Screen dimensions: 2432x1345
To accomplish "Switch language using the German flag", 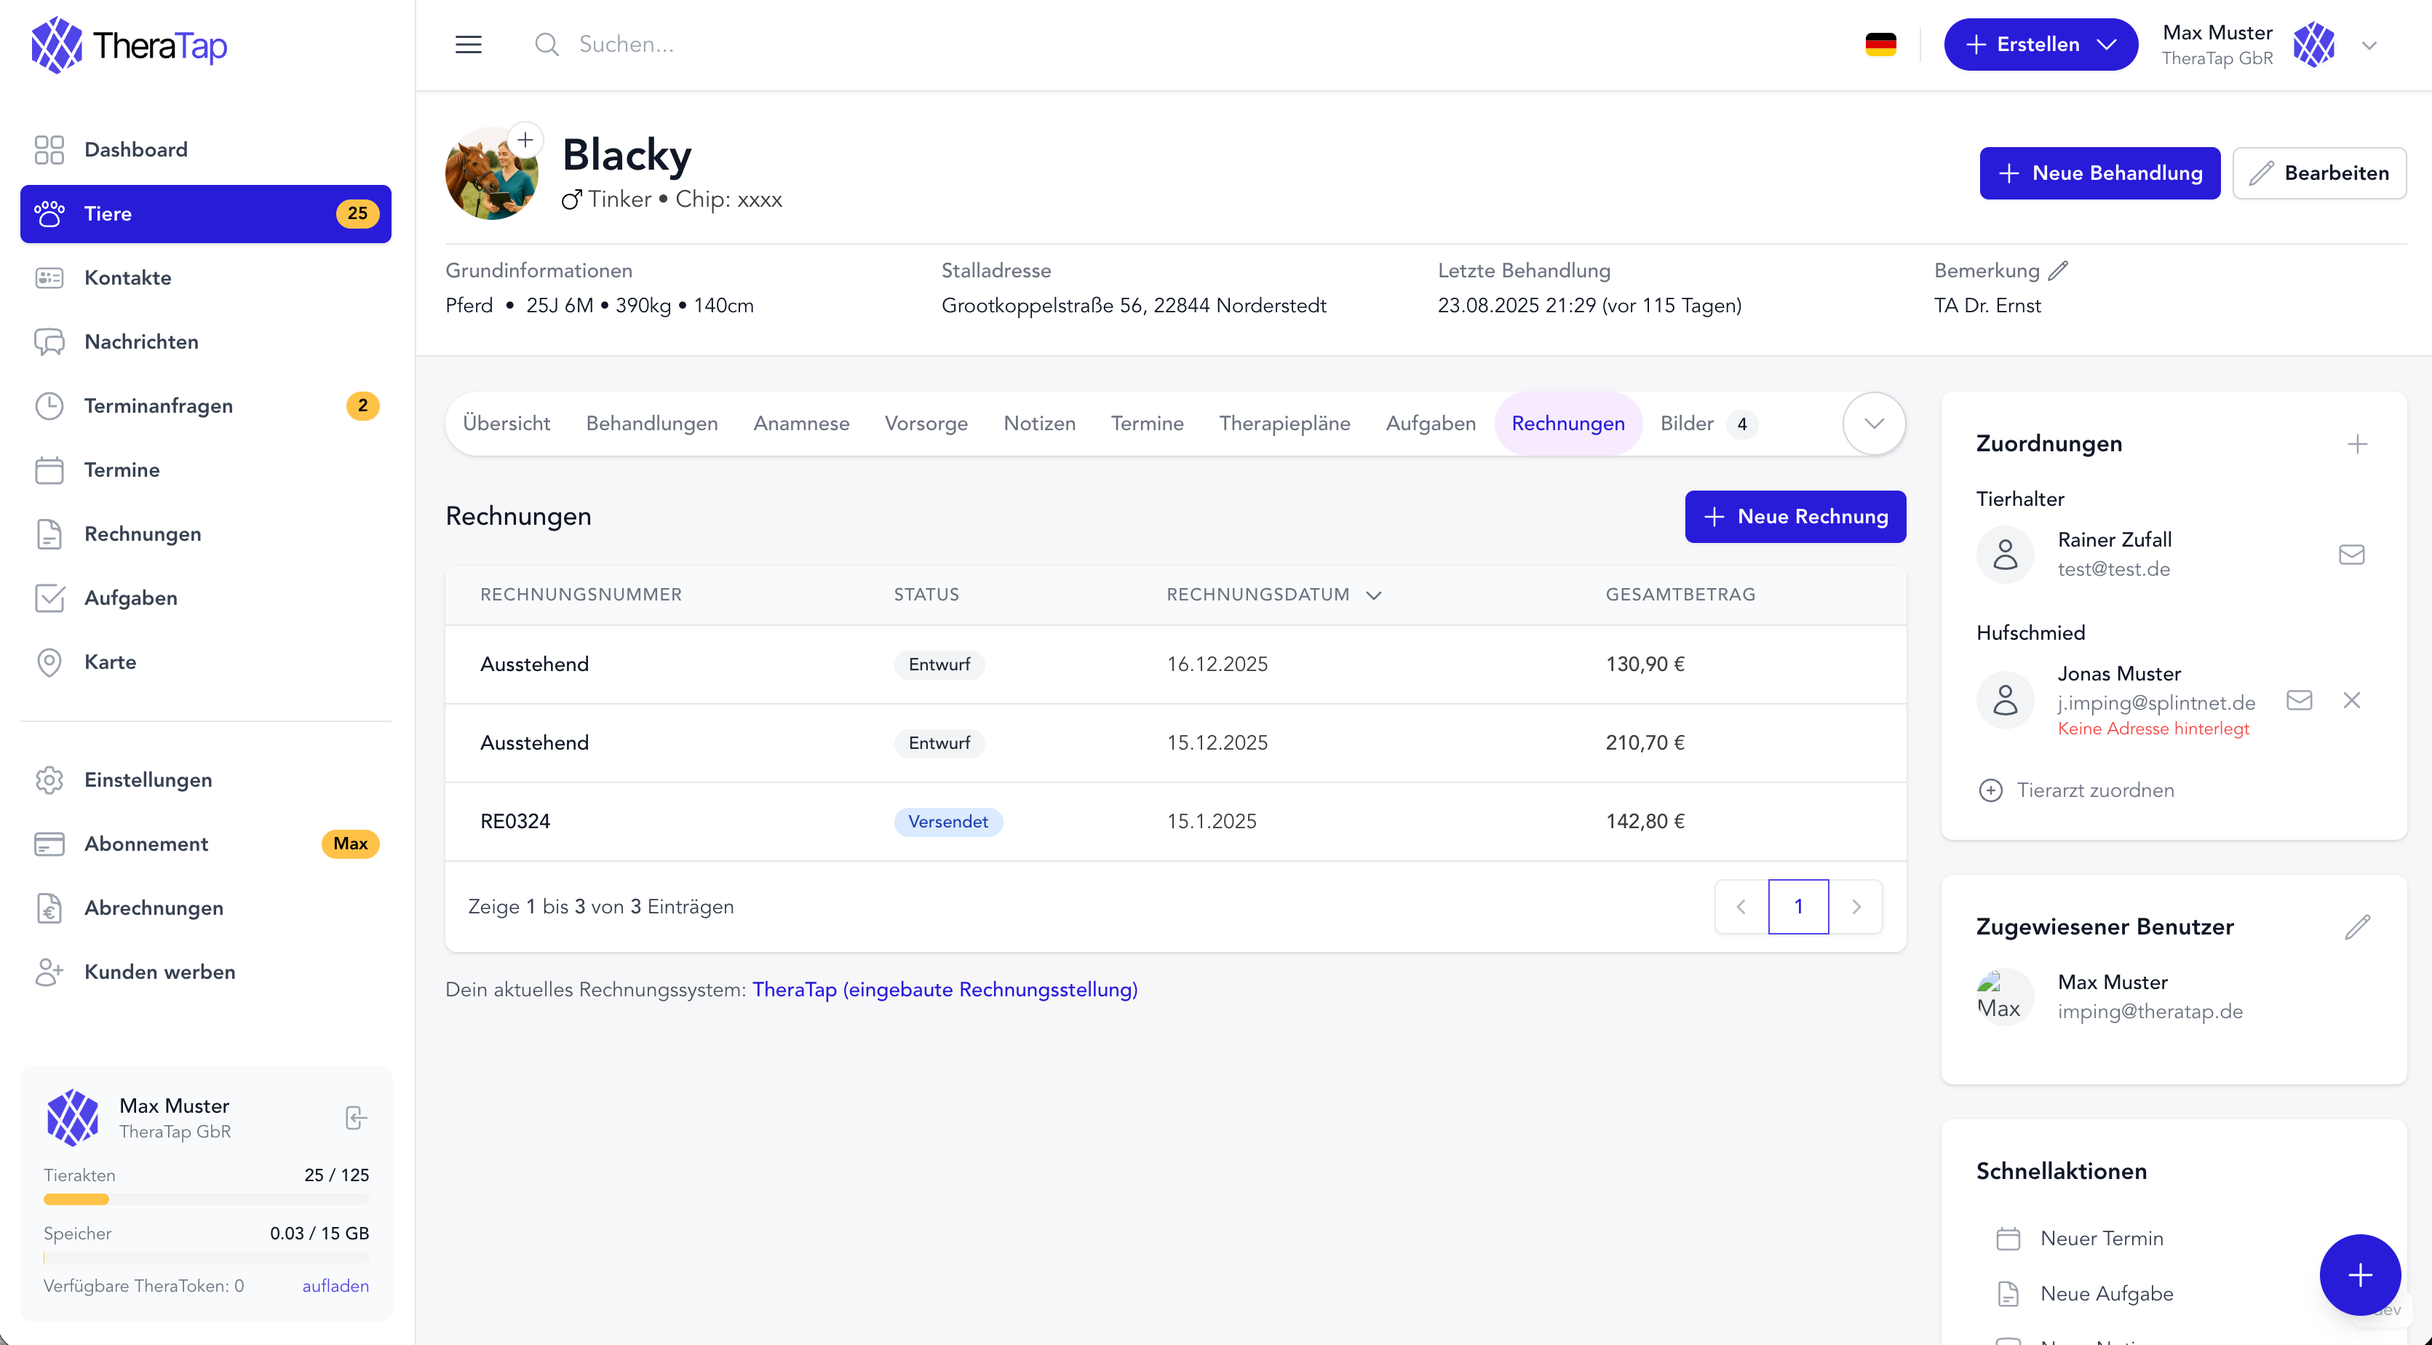I will [1881, 44].
